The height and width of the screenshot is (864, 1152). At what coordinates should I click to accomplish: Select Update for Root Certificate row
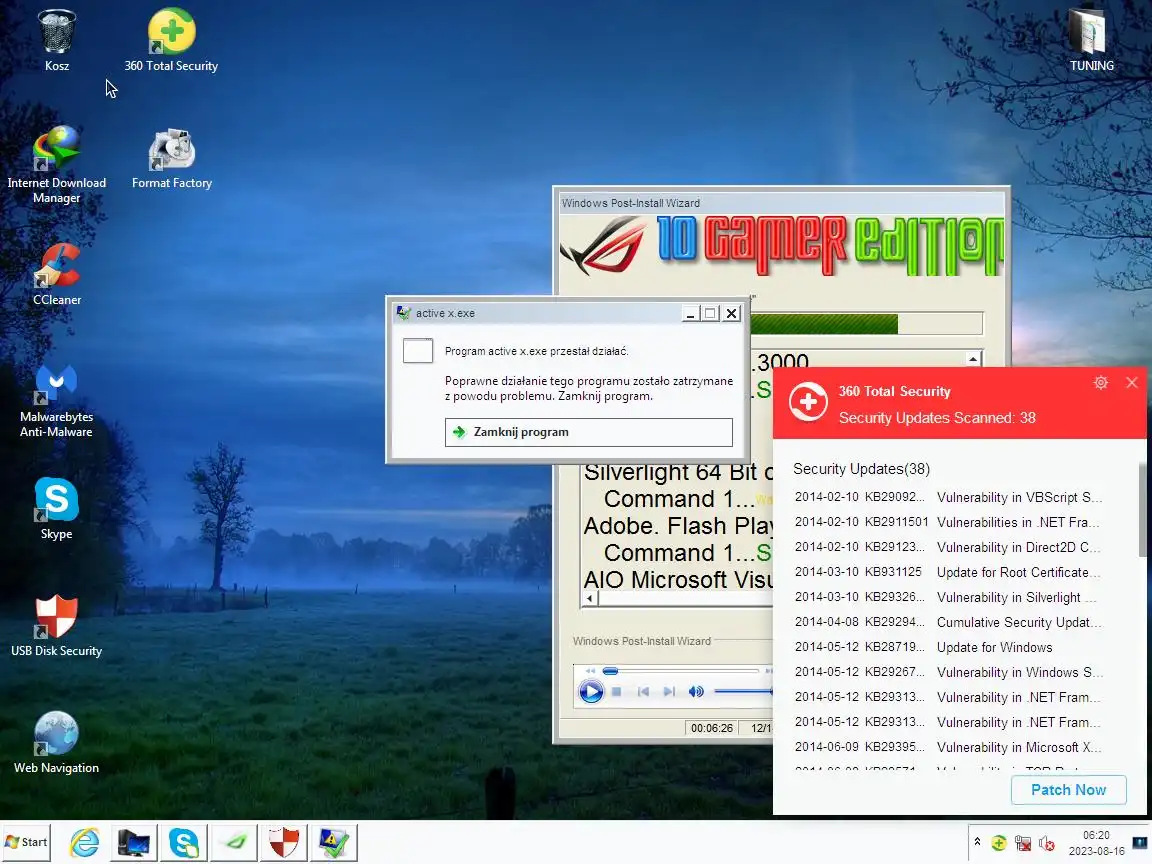coord(948,572)
